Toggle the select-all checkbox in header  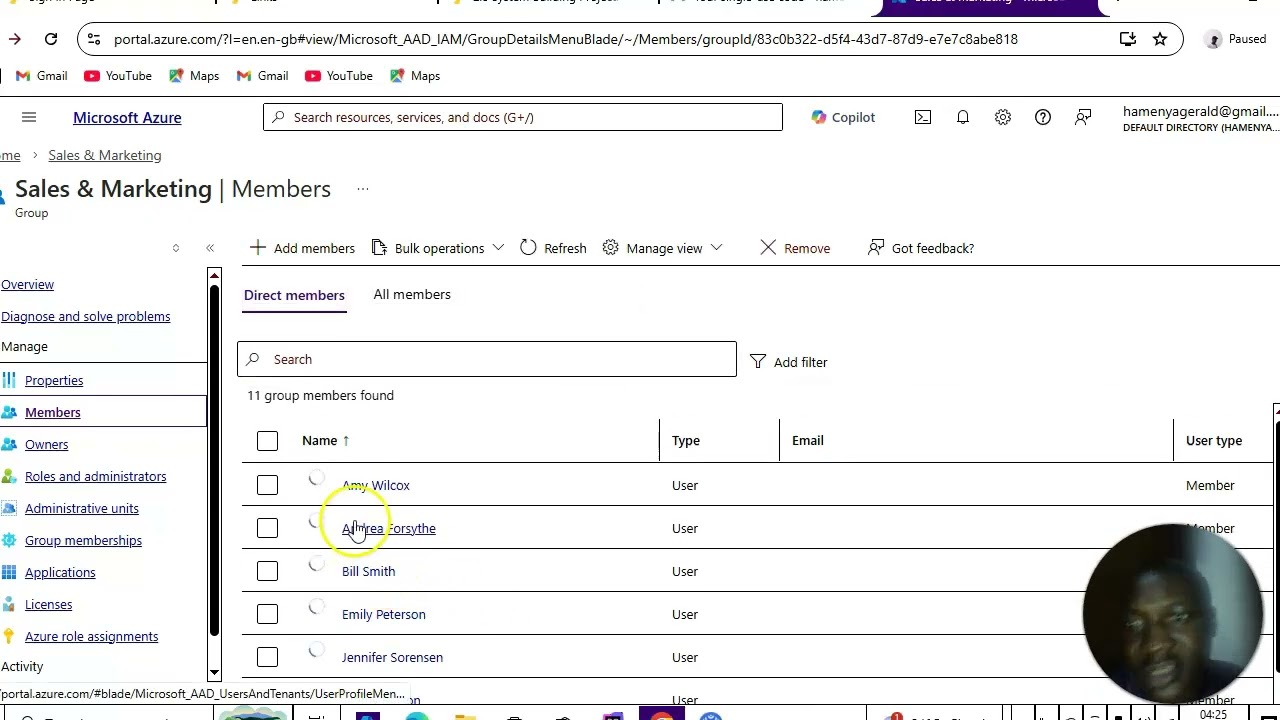pyautogui.click(x=267, y=441)
